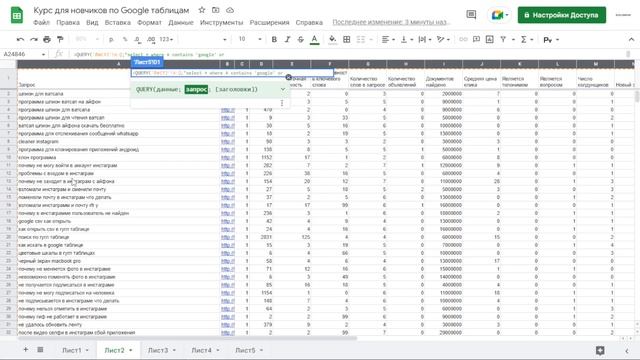Viewport: 640px width, 360px height.
Task: Open Explore panel button
Action: (x=600, y=350)
